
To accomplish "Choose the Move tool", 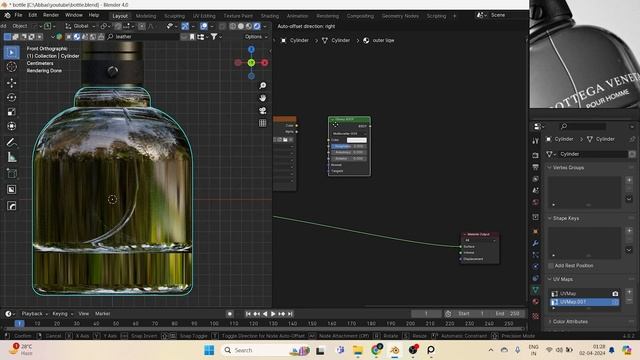I will point(11,83).
